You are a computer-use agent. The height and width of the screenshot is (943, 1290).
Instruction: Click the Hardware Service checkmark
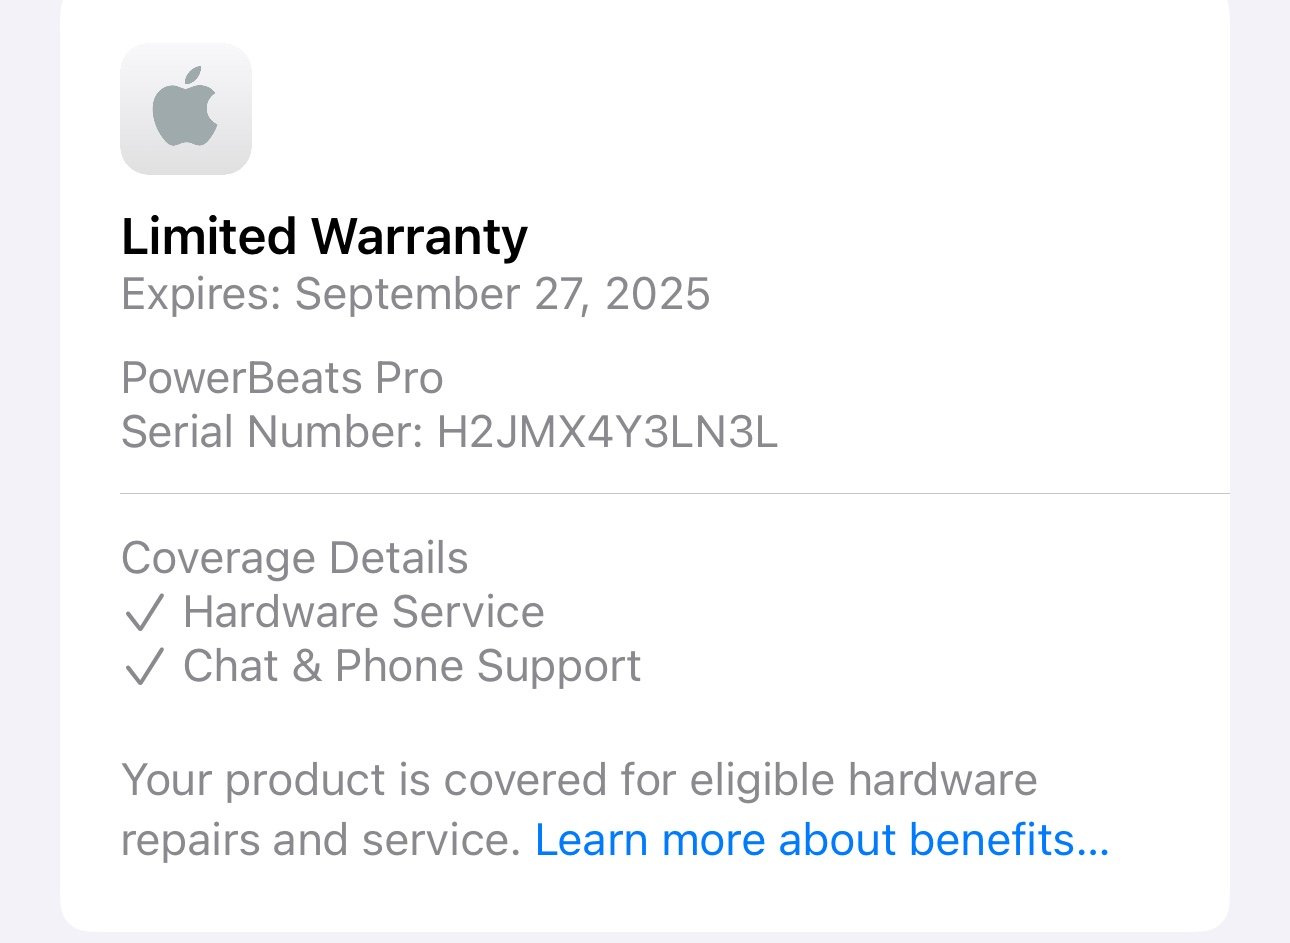(143, 613)
